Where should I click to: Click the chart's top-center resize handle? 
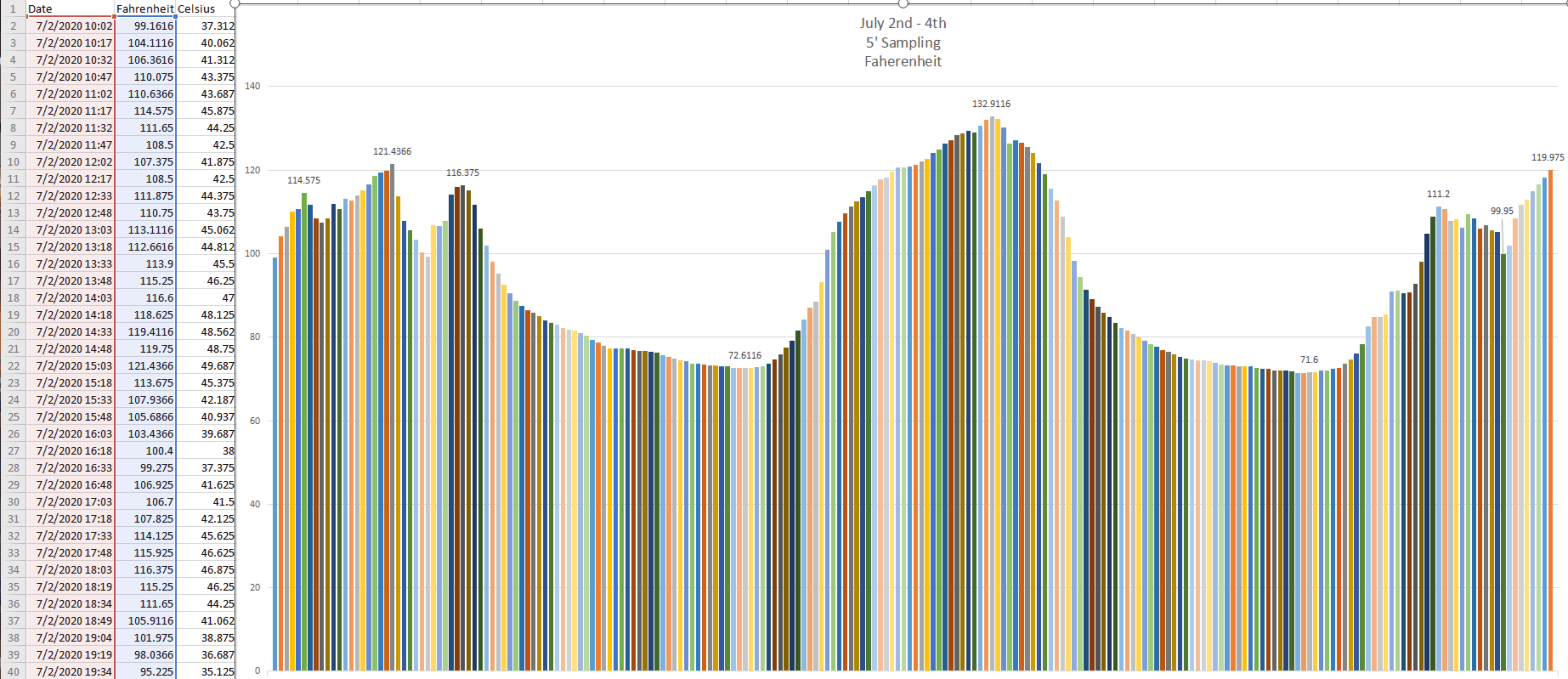click(901, 3)
